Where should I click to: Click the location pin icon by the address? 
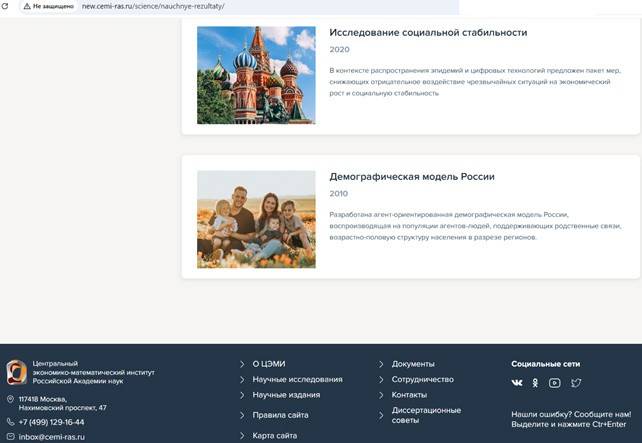[10, 399]
